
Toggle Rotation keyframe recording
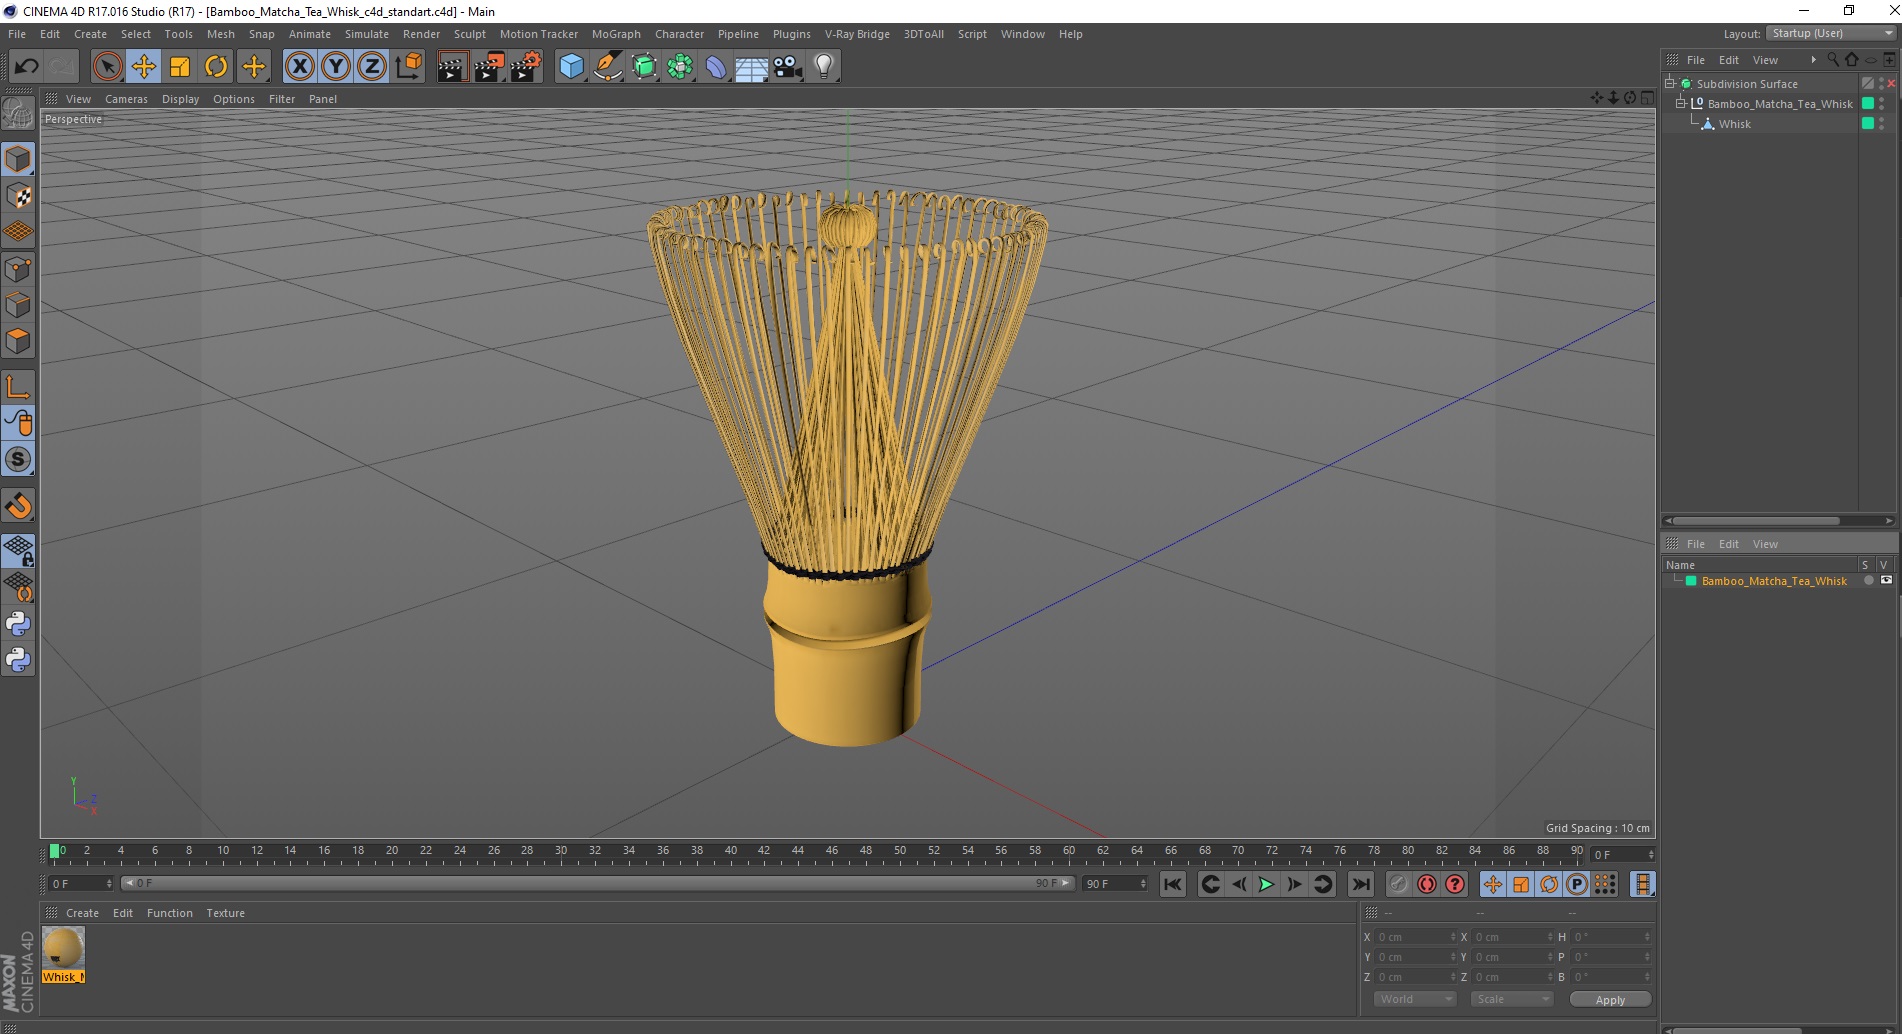point(1549,884)
